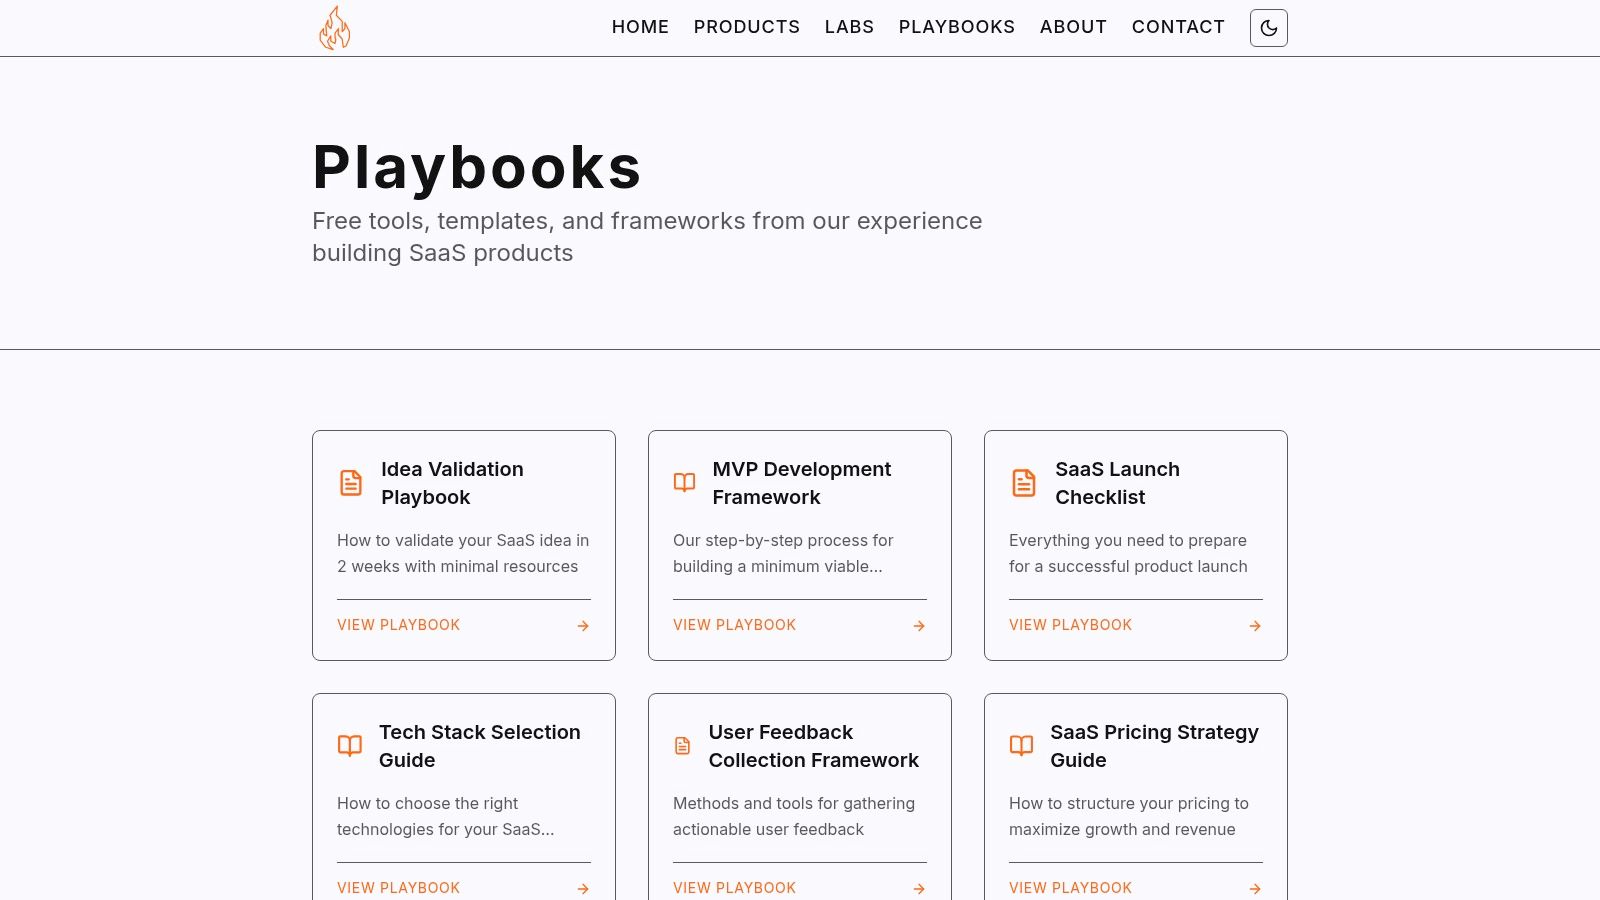The height and width of the screenshot is (900, 1600).
Task: Click book icon on SaaS Pricing Strategy card
Action: [x=1021, y=746]
